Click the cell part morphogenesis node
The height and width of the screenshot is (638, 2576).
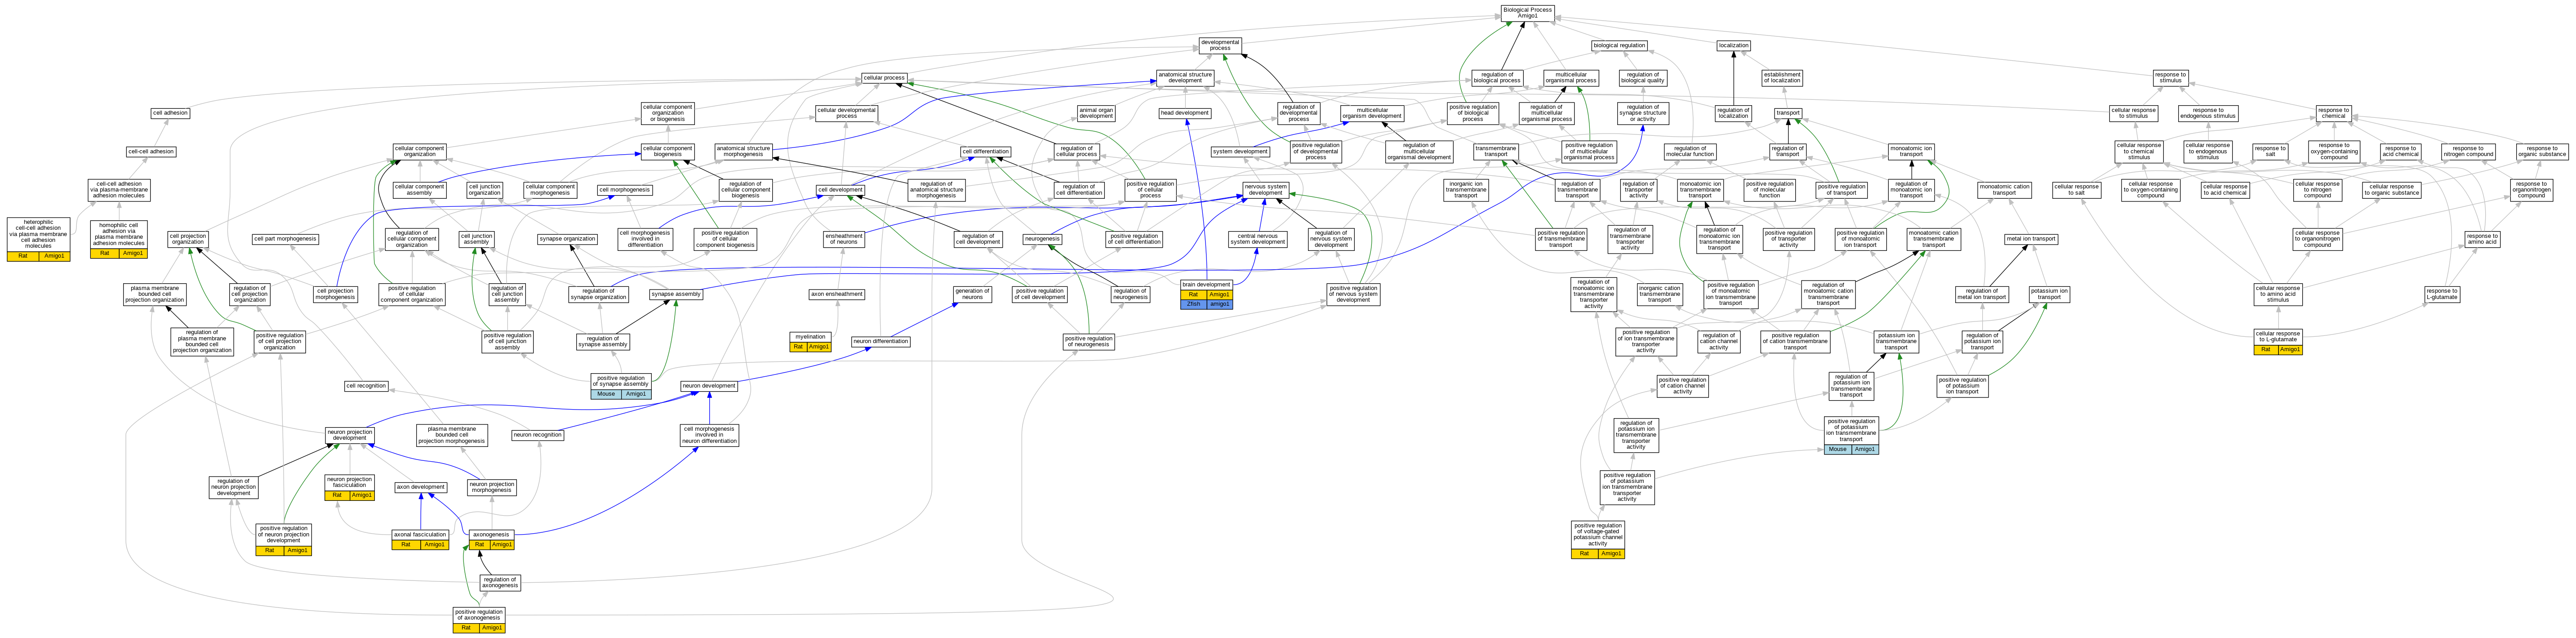click(x=285, y=239)
